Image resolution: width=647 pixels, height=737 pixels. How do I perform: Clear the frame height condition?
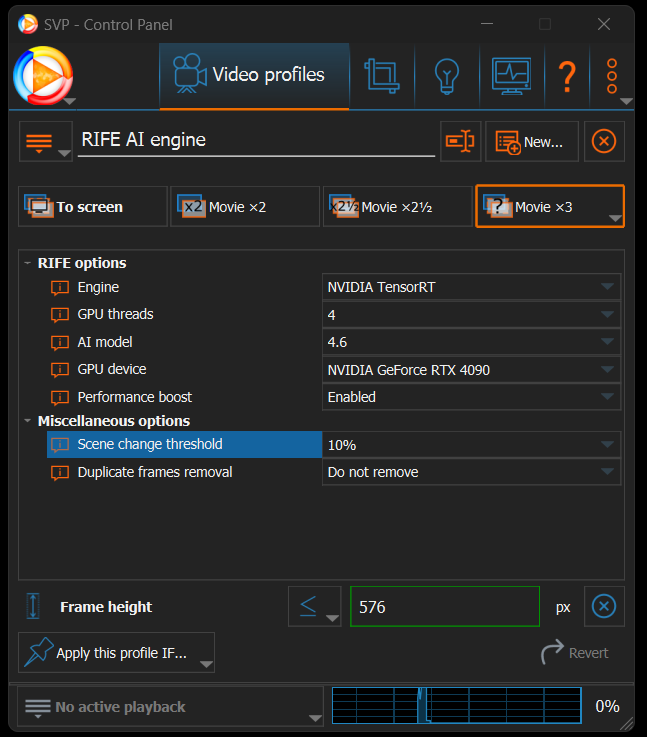click(x=604, y=607)
